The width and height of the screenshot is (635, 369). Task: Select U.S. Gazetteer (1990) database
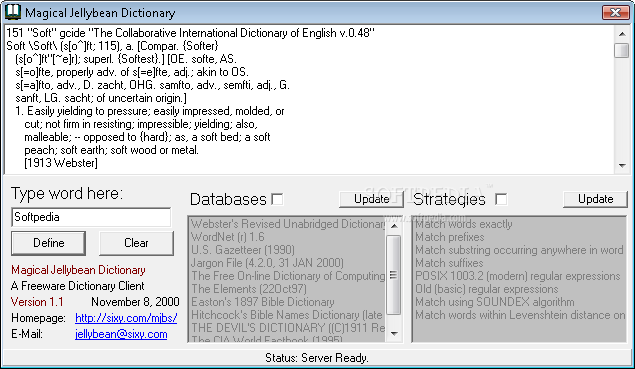pyautogui.click(x=287, y=250)
